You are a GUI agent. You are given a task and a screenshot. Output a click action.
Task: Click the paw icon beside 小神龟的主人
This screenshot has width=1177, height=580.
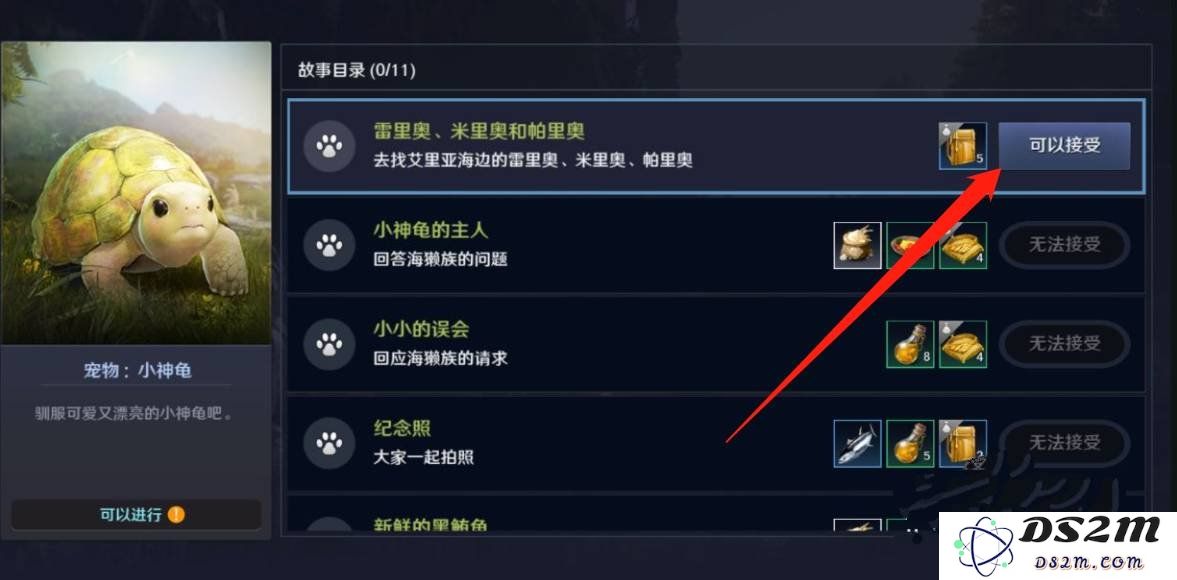[329, 245]
